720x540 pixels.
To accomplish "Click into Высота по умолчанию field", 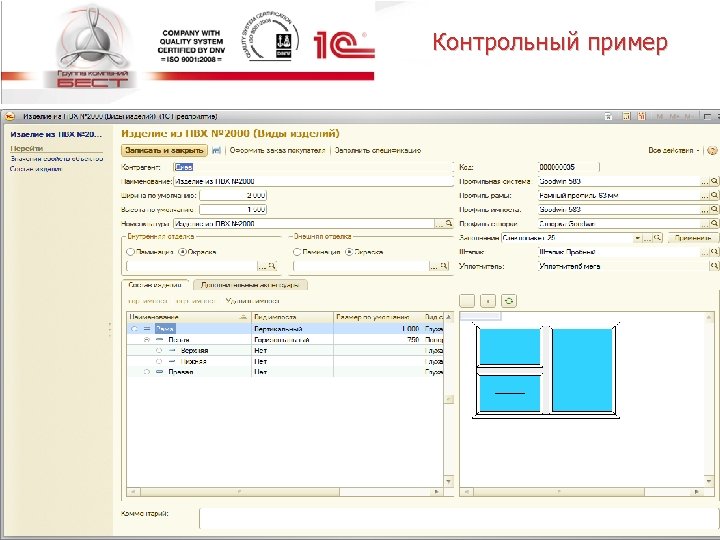I will tap(233, 209).
